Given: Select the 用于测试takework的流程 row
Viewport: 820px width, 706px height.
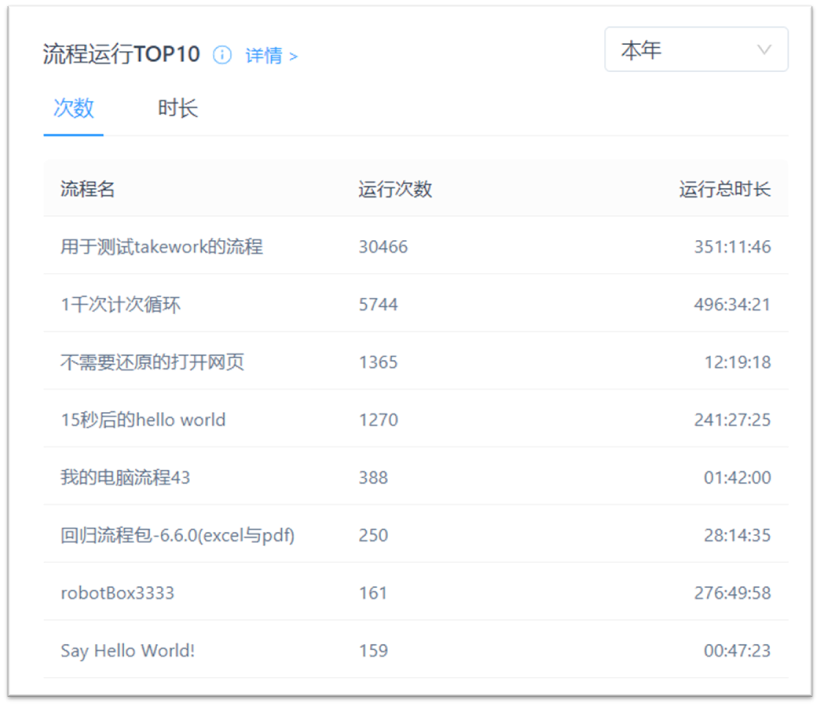Looking at the screenshot, I should [x=162, y=246].
